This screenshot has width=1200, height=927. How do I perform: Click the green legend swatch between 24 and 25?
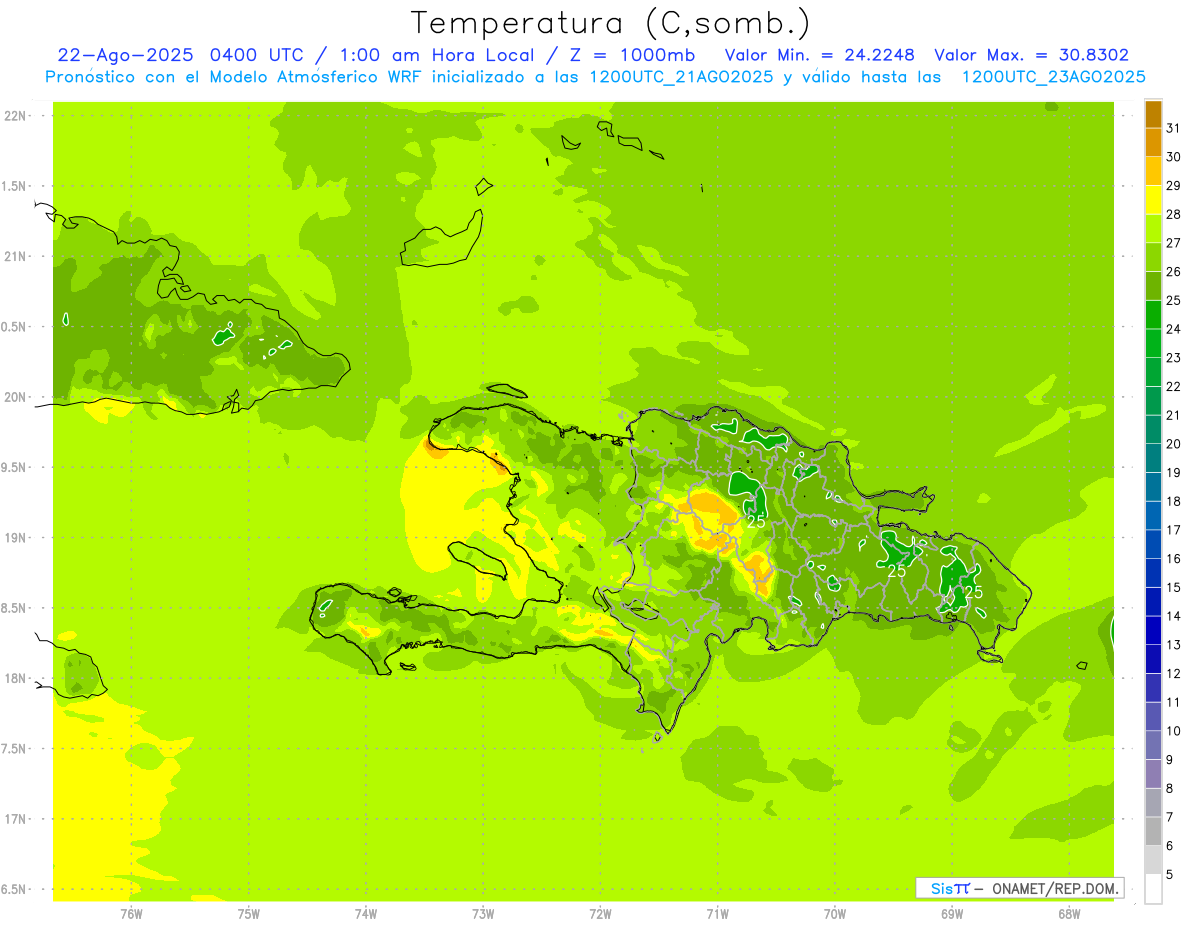click(x=1153, y=315)
